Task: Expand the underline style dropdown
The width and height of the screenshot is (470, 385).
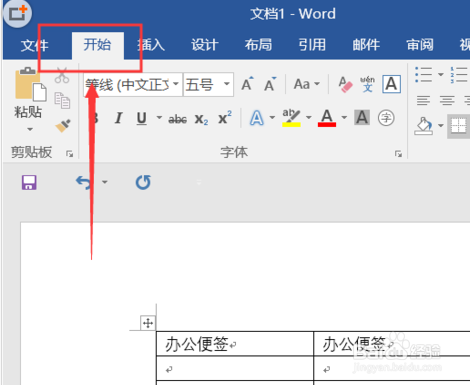Action: click(159, 118)
